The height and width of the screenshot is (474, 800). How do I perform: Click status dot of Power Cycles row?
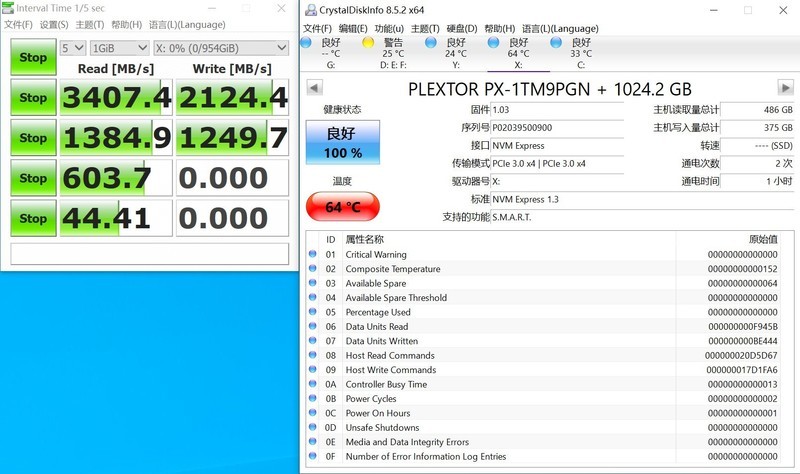313,397
